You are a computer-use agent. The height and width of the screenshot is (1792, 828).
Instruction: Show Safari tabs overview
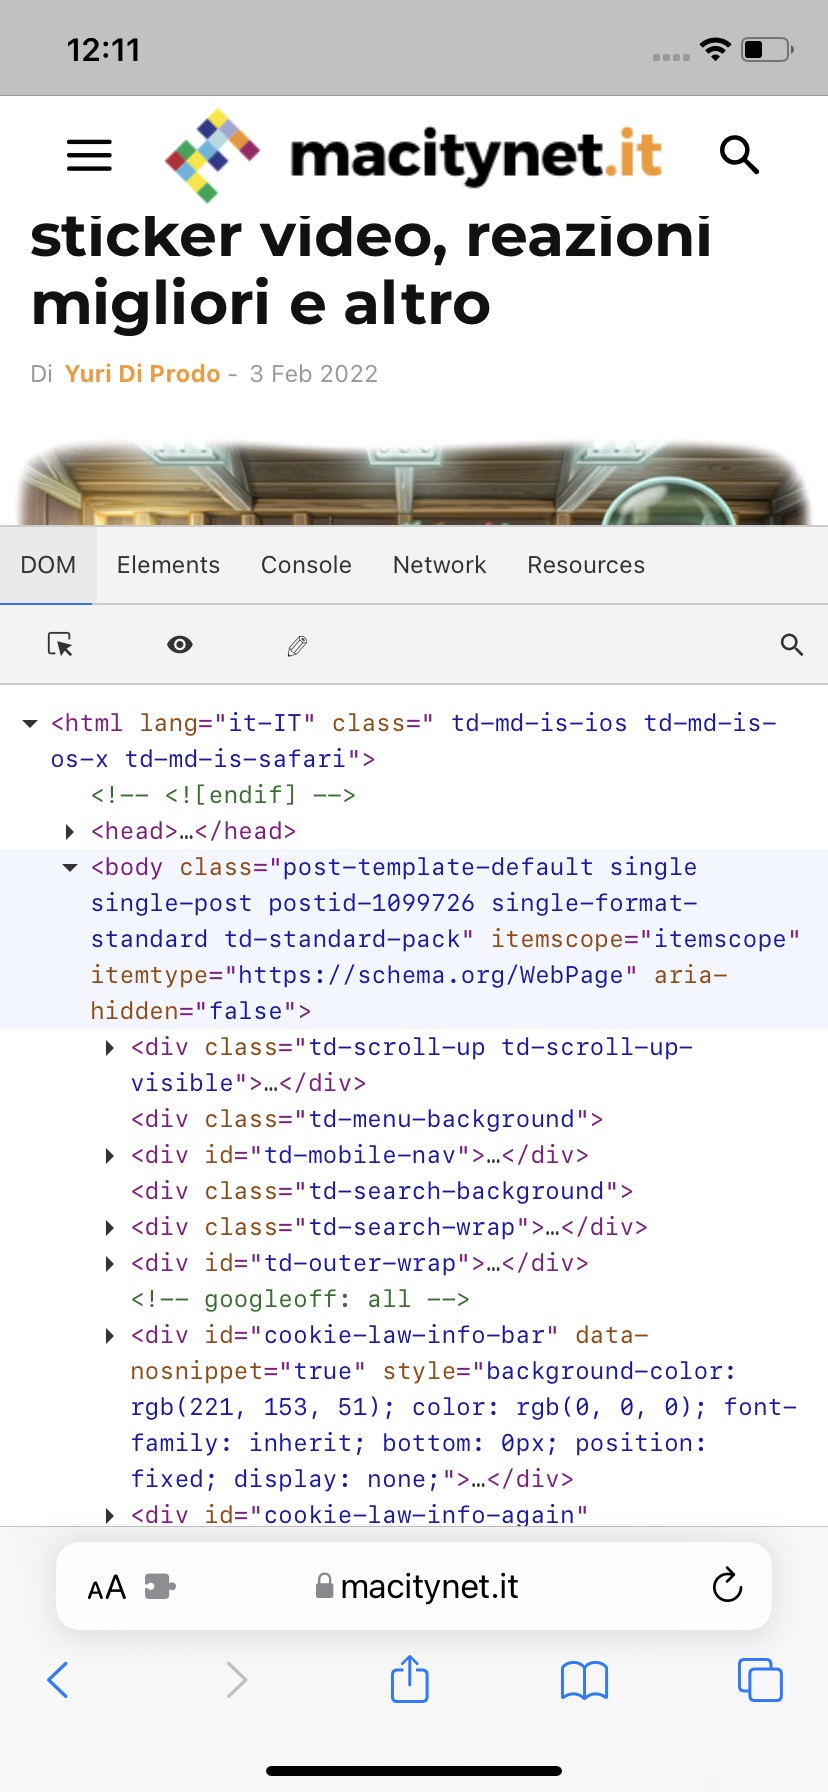coord(760,1680)
